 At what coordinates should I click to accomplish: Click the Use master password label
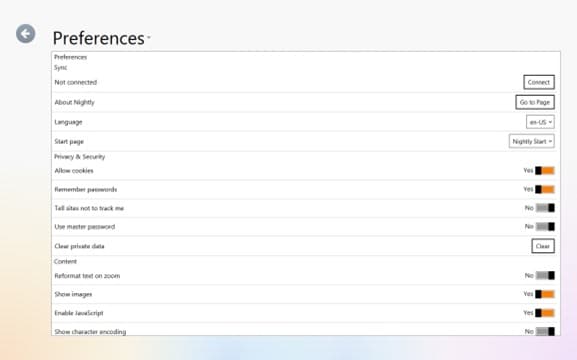point(85,227)
